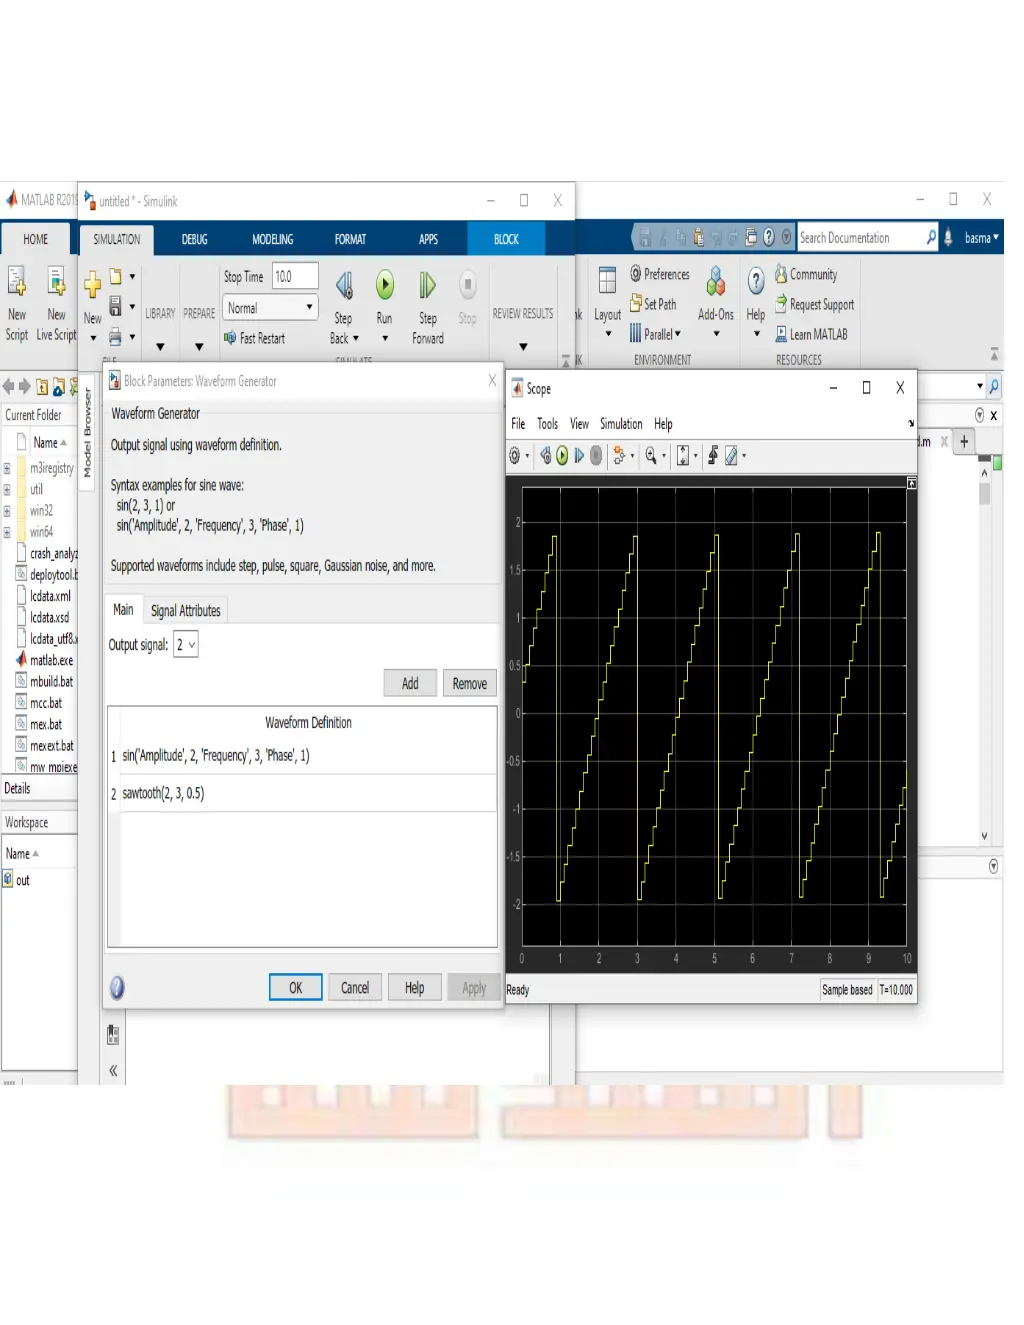
Task: Open the Scope configuration gear icon
Action: [515, 456]
